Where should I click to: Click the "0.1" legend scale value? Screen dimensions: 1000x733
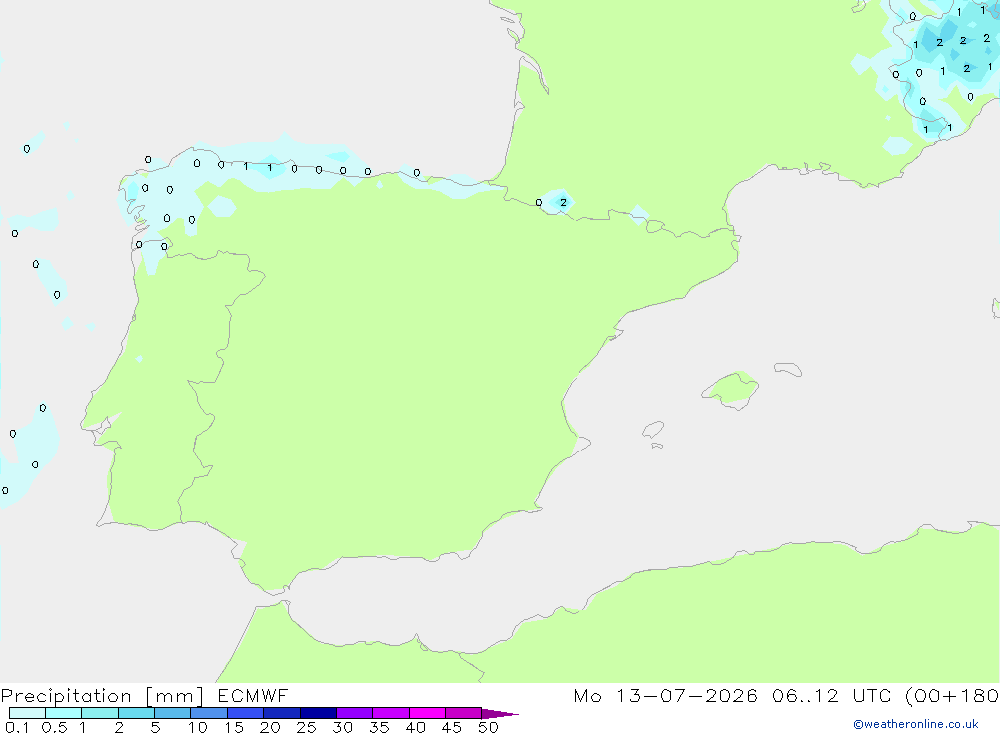(x=17, y=727)
